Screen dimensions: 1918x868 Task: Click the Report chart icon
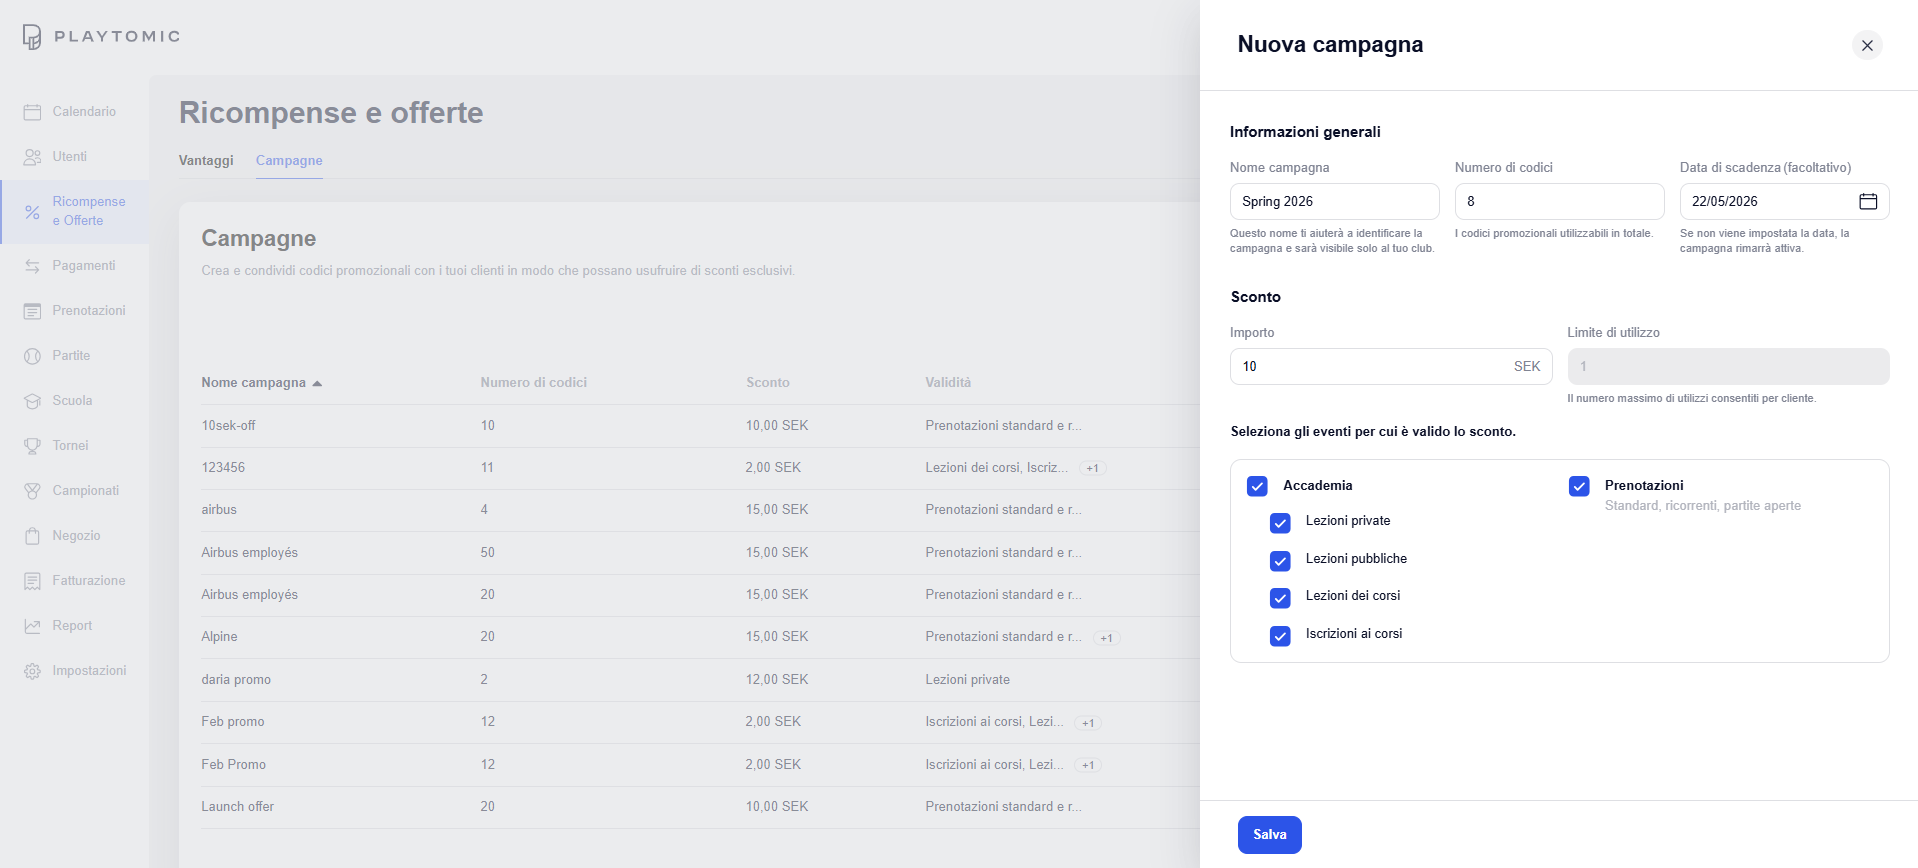(32, 626)
